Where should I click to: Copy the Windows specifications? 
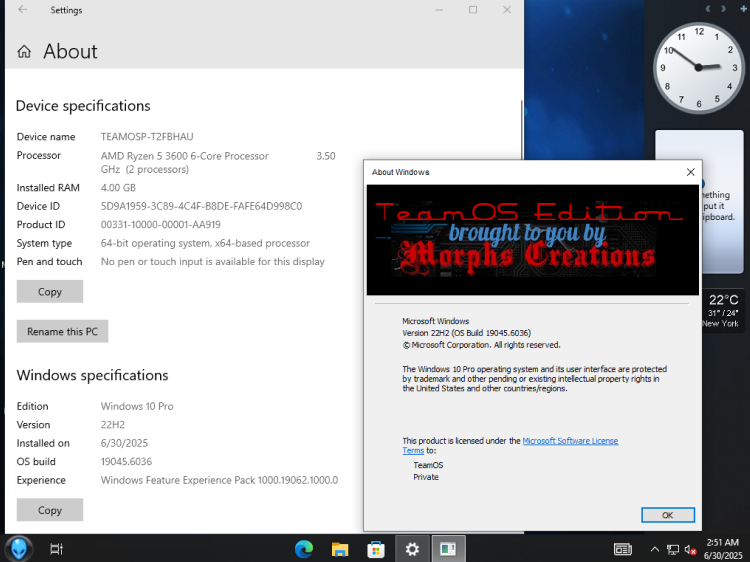pyautogui.click(x=50, y=510)
